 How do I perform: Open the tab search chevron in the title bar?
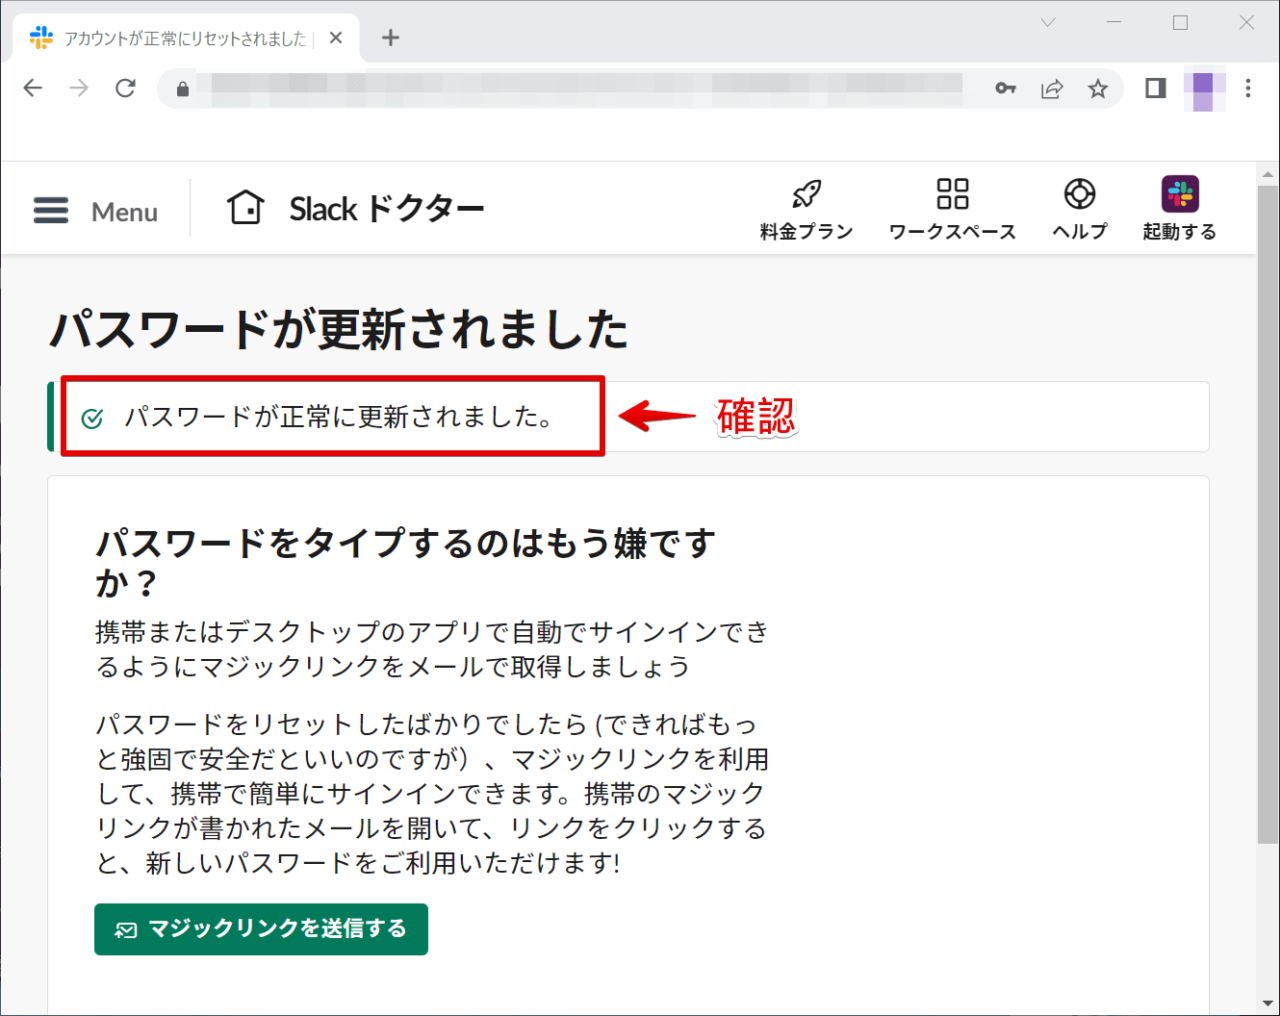tap(1048, 22)
